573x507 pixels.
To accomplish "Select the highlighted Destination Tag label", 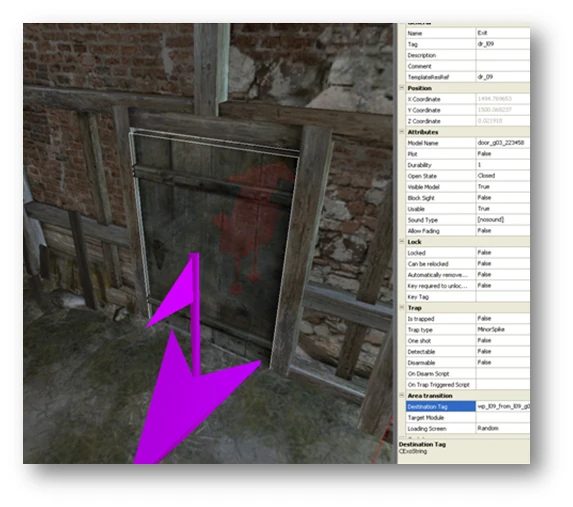I will pos(441,406).
